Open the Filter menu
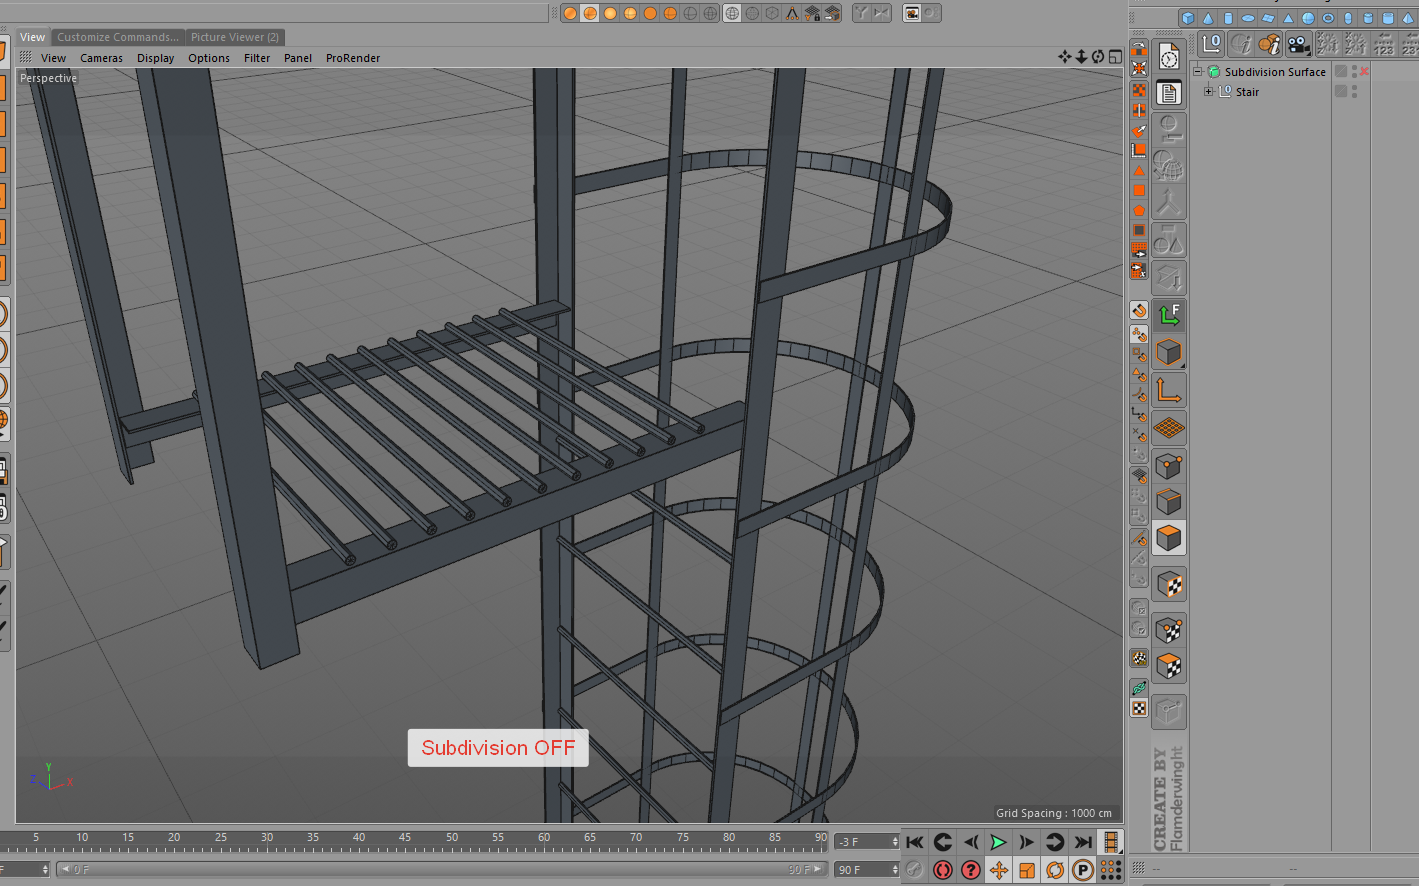This screenshot has width=1419, height=886. point(257,58)
